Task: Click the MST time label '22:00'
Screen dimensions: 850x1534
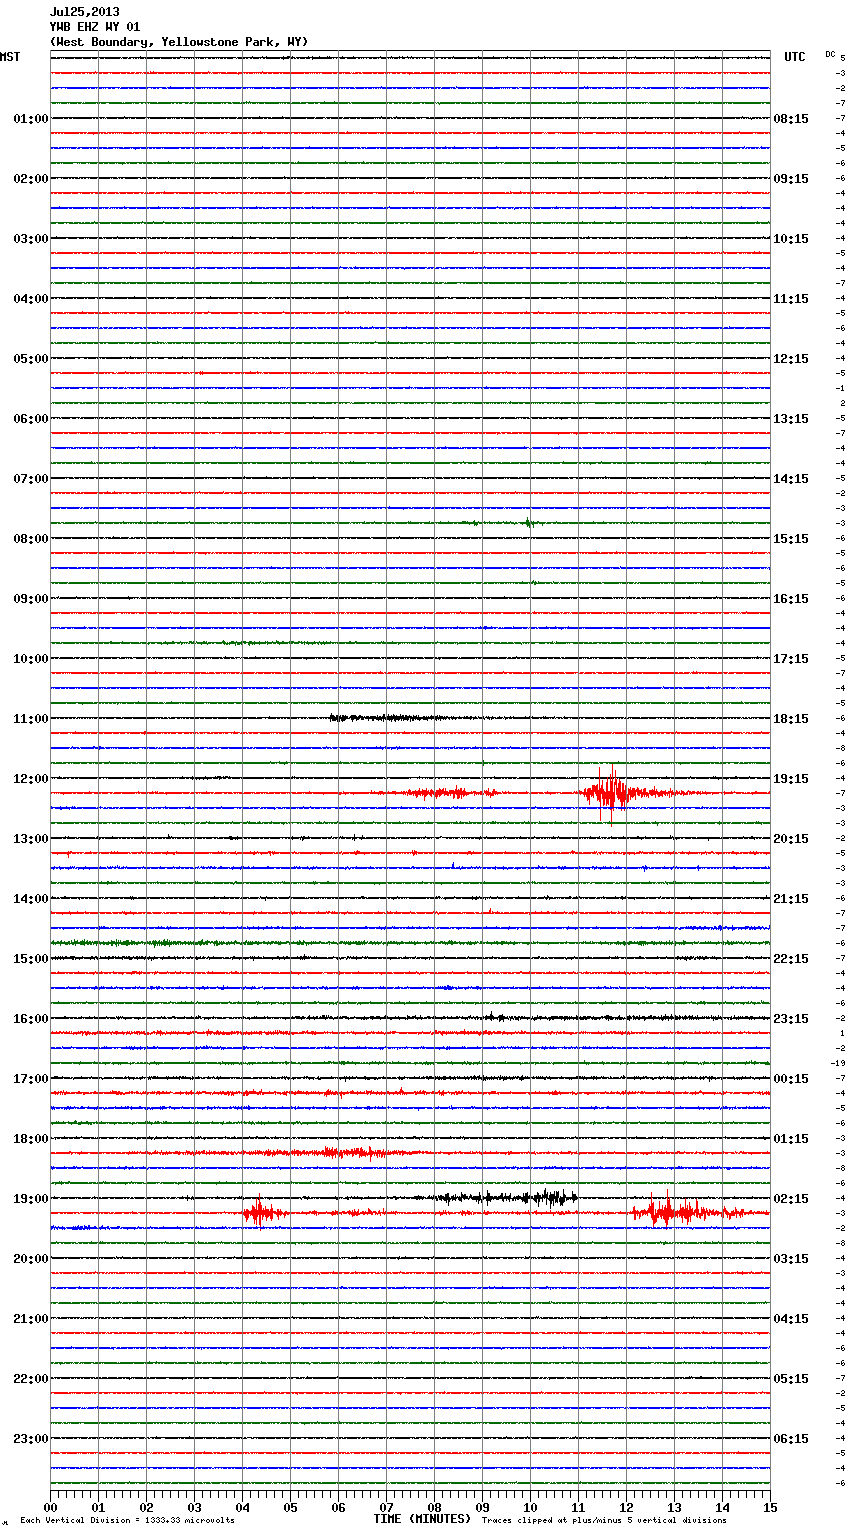Action: (x=31, y=1379)
